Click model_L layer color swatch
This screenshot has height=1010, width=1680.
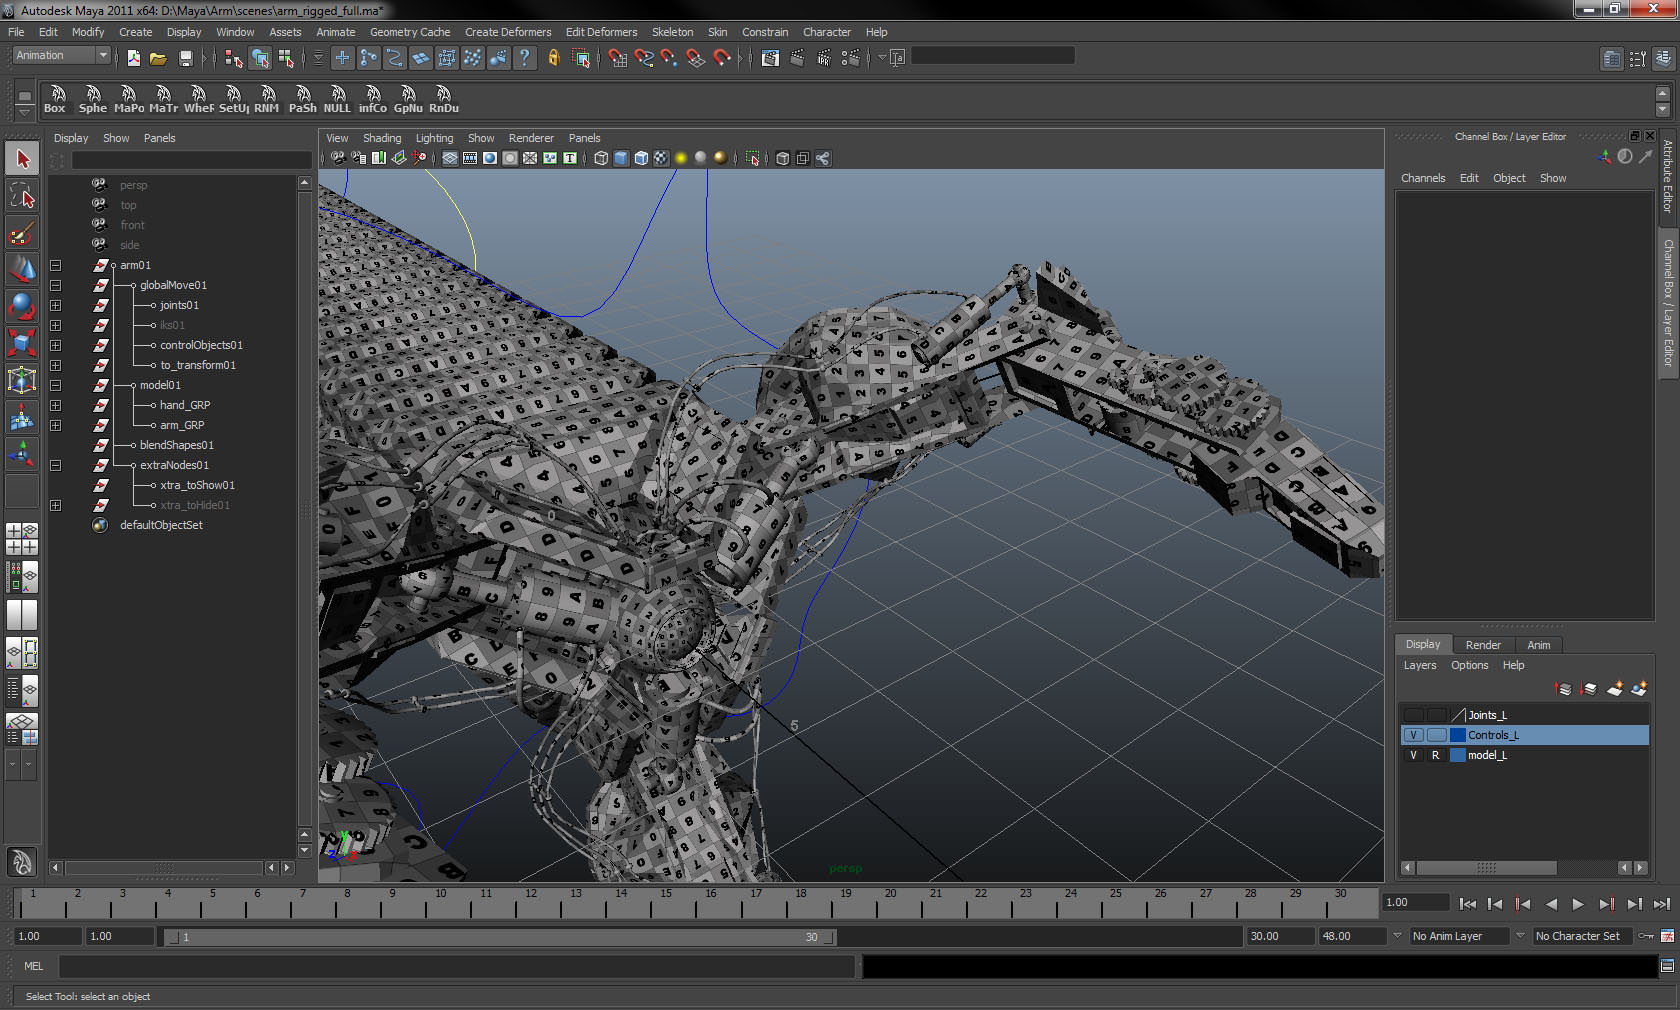(1458, 755)
